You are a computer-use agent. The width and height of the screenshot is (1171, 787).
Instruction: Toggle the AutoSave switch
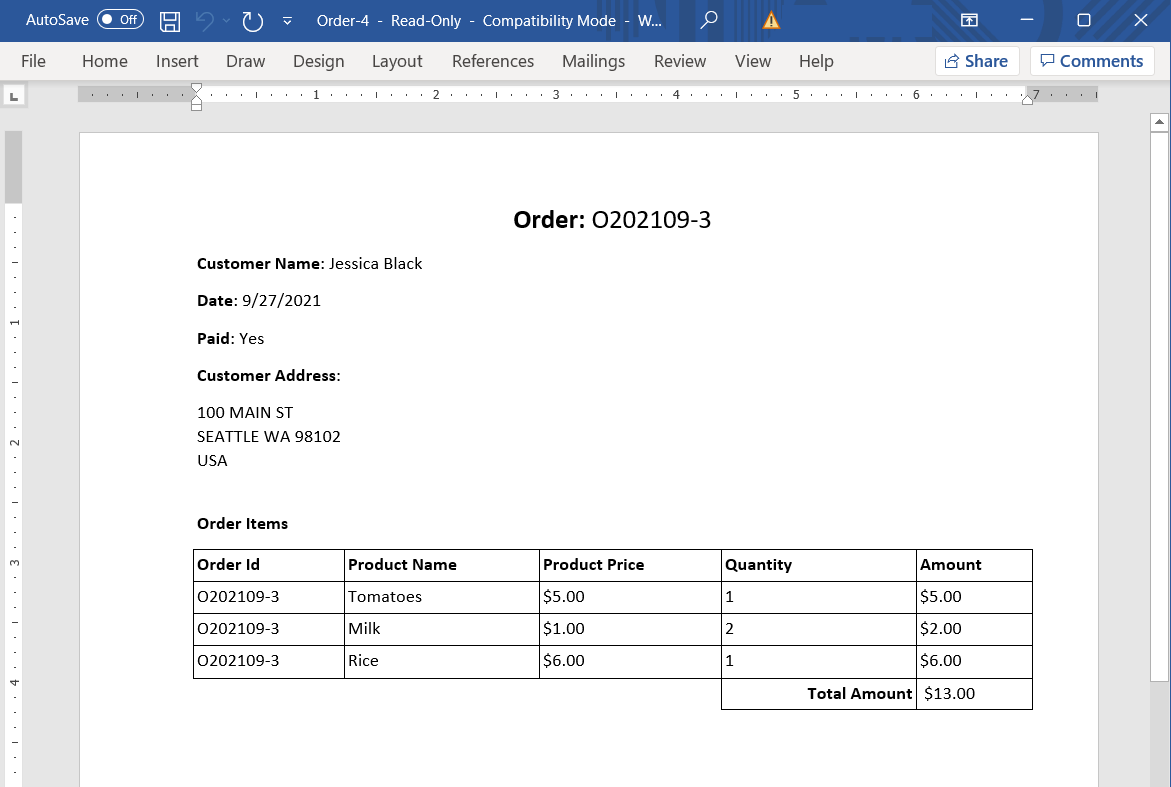[x=120, y=20]
